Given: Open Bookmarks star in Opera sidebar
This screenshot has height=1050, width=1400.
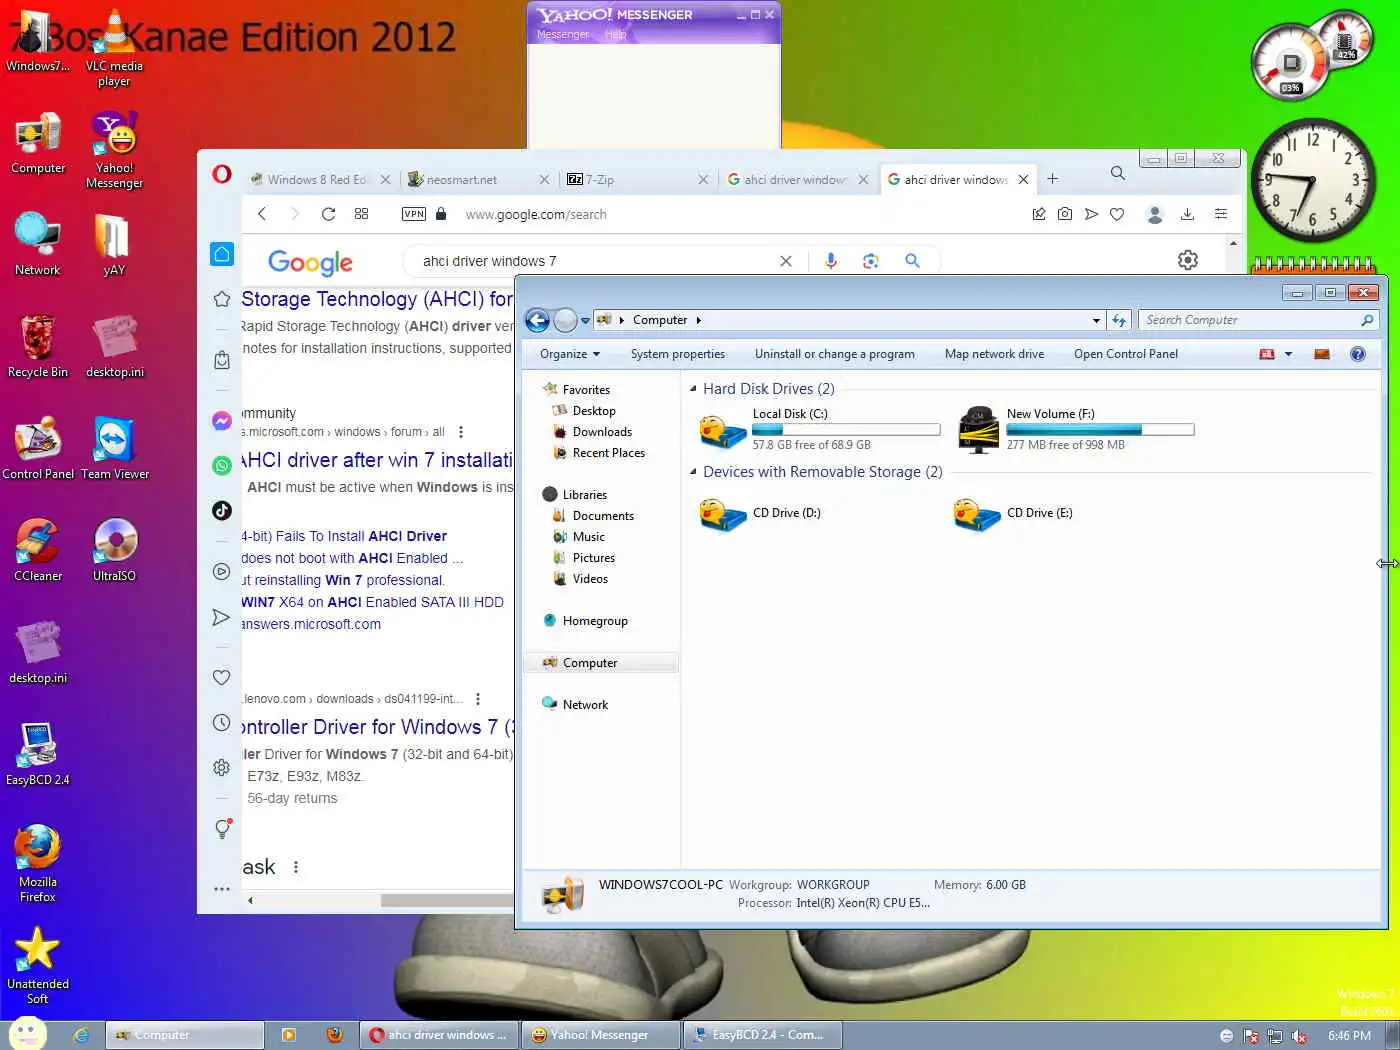Looking at the screenshot, I should coord(222,299).
